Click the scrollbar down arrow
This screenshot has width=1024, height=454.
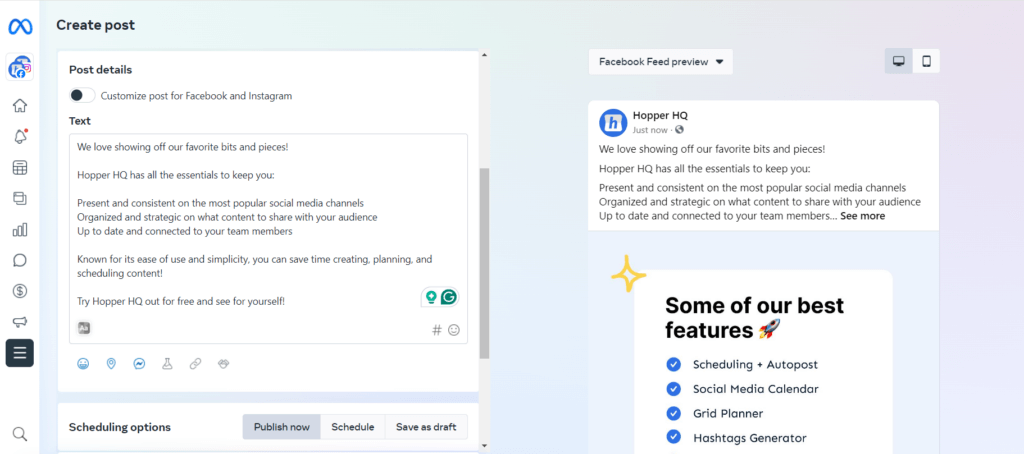484,446
